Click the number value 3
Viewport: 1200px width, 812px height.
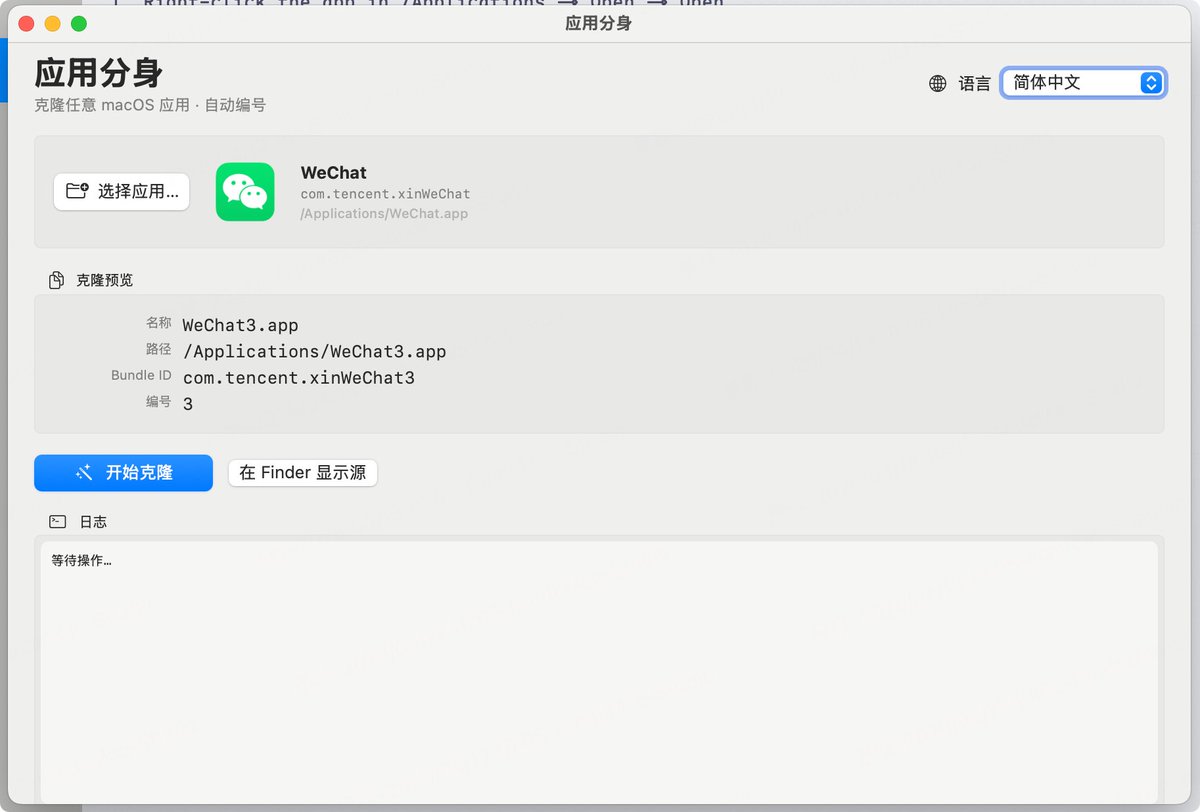(188, 404)
